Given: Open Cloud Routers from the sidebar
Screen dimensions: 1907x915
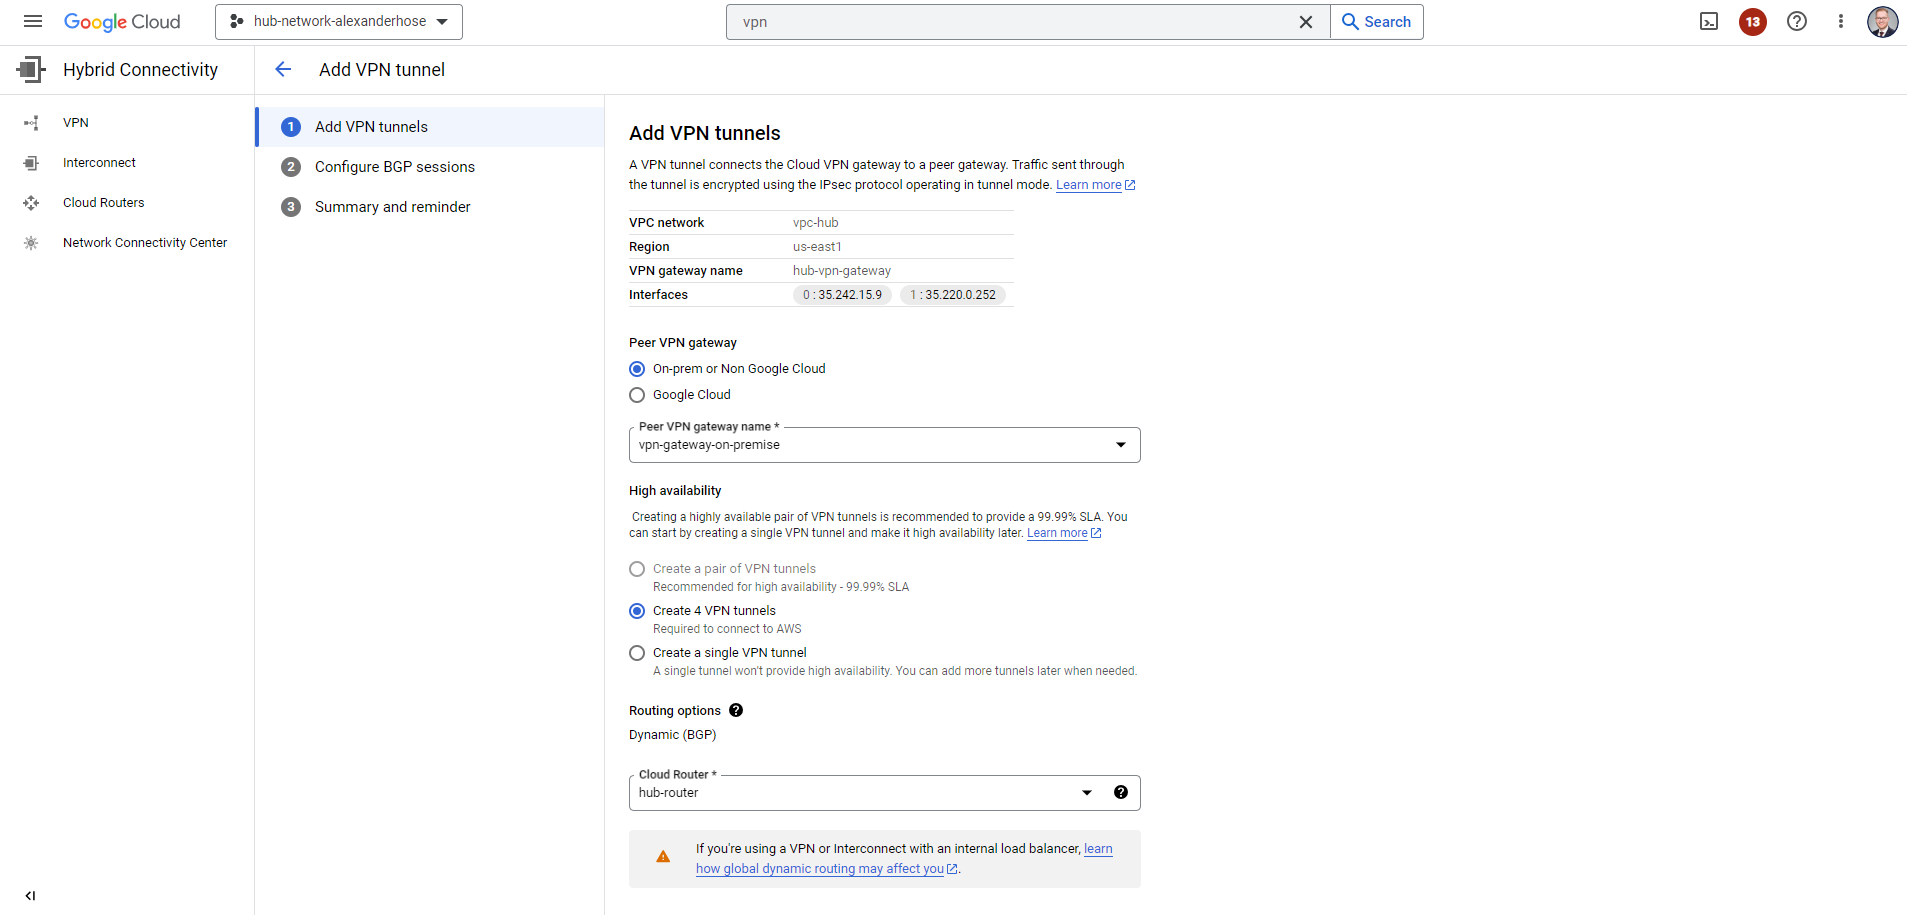Looking at the screenshot, I should [103, 202].
